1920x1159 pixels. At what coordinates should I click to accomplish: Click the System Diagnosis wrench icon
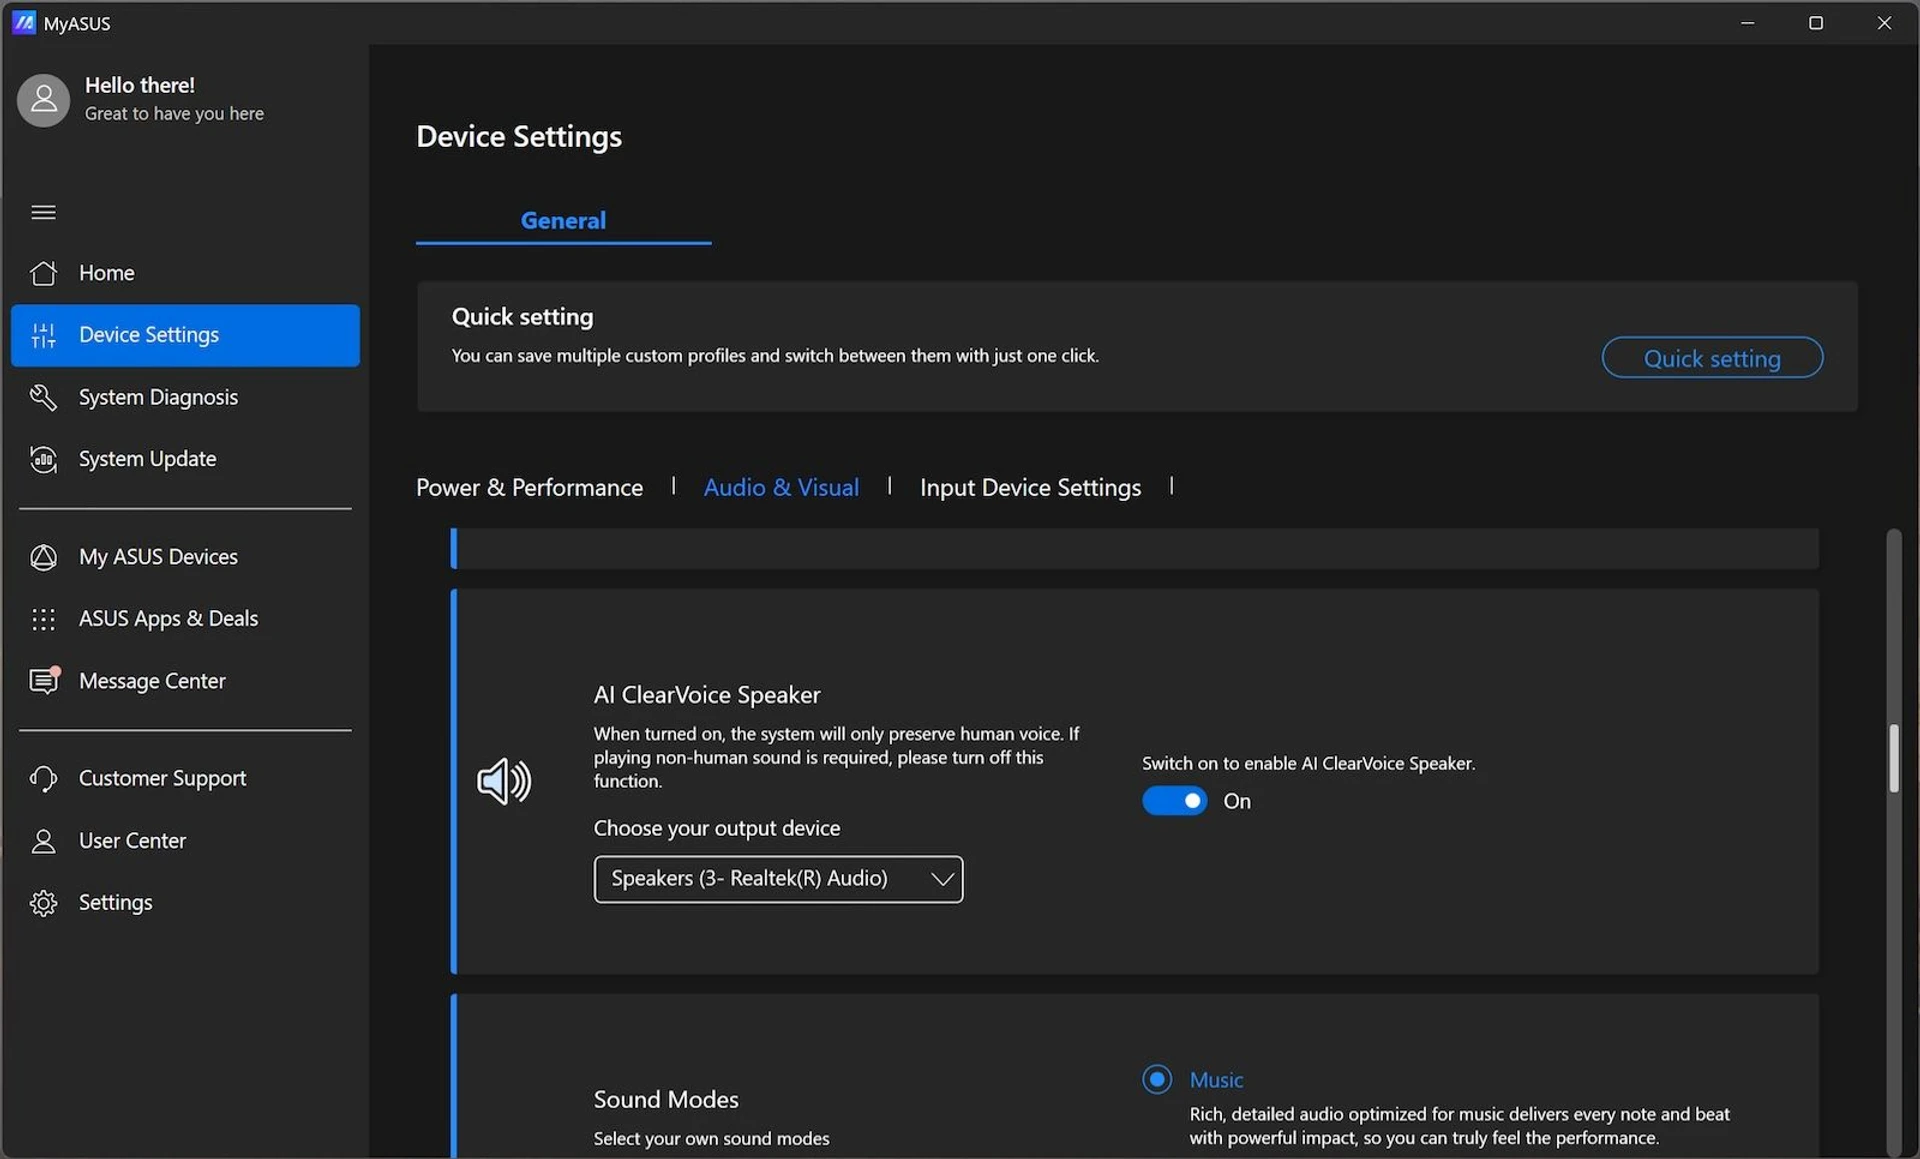43,397
